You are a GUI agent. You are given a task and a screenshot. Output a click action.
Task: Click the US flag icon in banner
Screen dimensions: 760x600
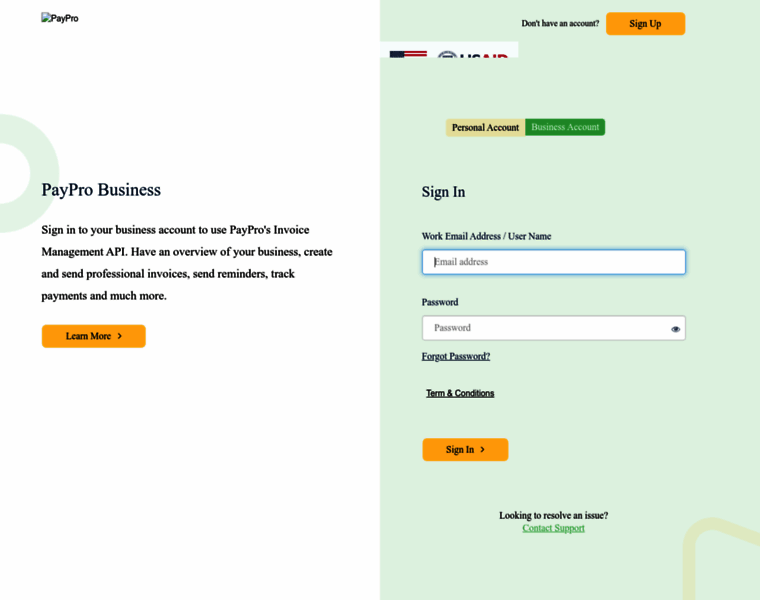pos(408,54)
